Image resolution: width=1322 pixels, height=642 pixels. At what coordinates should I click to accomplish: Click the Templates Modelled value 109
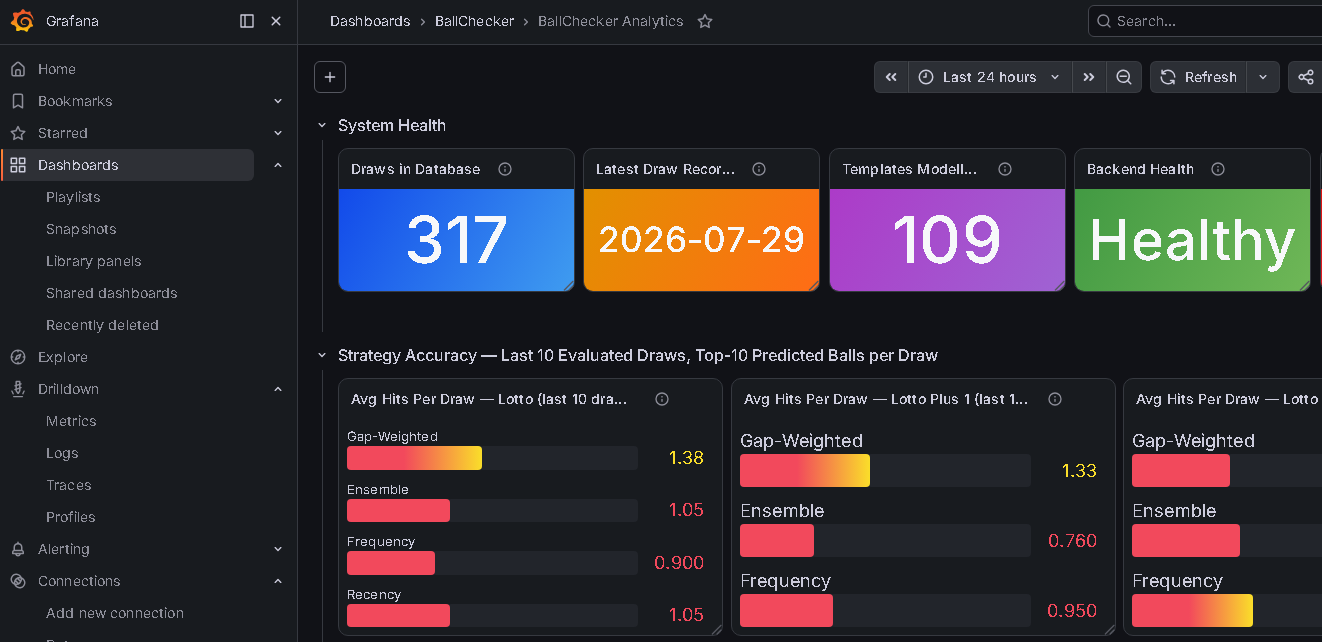point(947,240)
